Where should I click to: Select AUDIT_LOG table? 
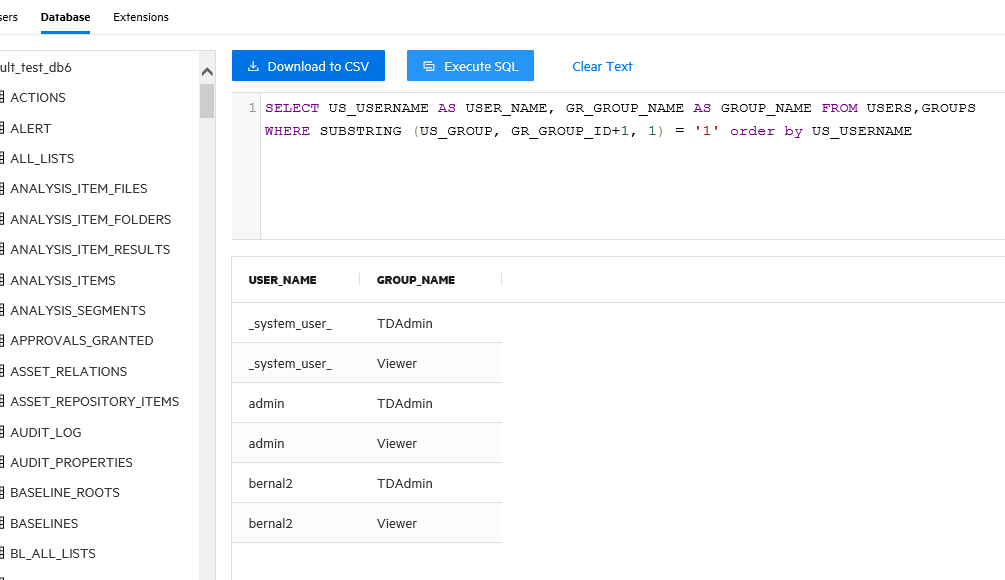click(46, 432)
